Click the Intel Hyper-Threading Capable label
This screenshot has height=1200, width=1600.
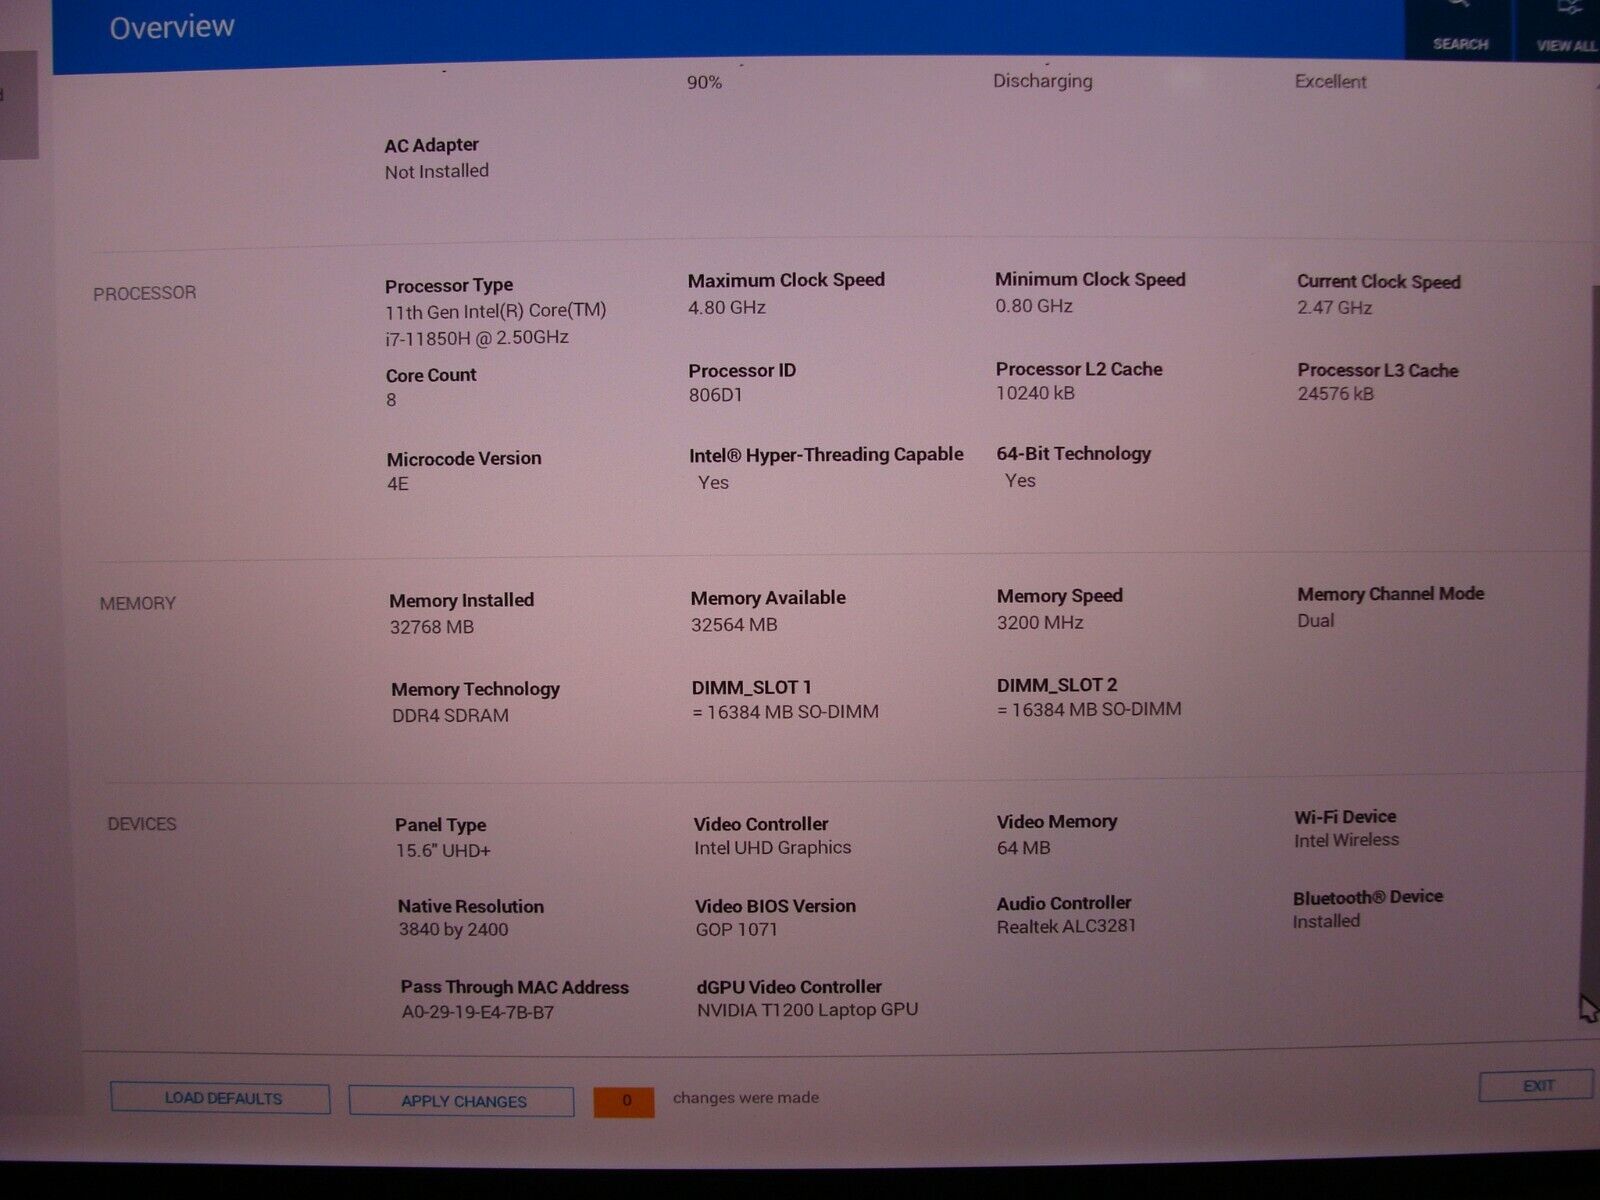pyautogui.click(x=826, y=455)
